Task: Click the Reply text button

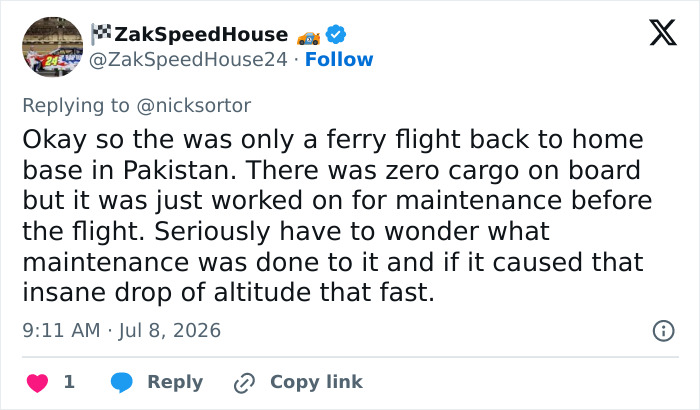Action: (175, 382)
